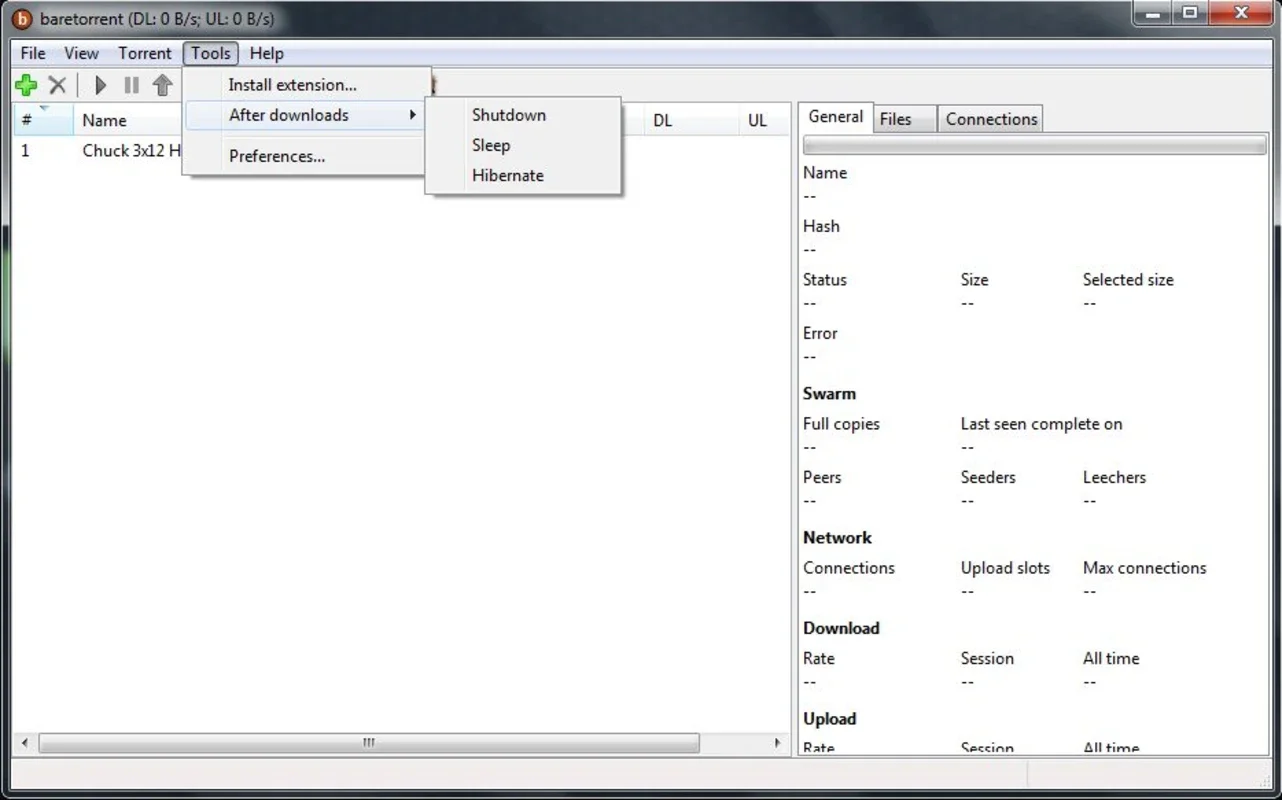Screen dimensions: 1282x800
Task: Click the Last seen complete on label
Action: click(1041, 424)
